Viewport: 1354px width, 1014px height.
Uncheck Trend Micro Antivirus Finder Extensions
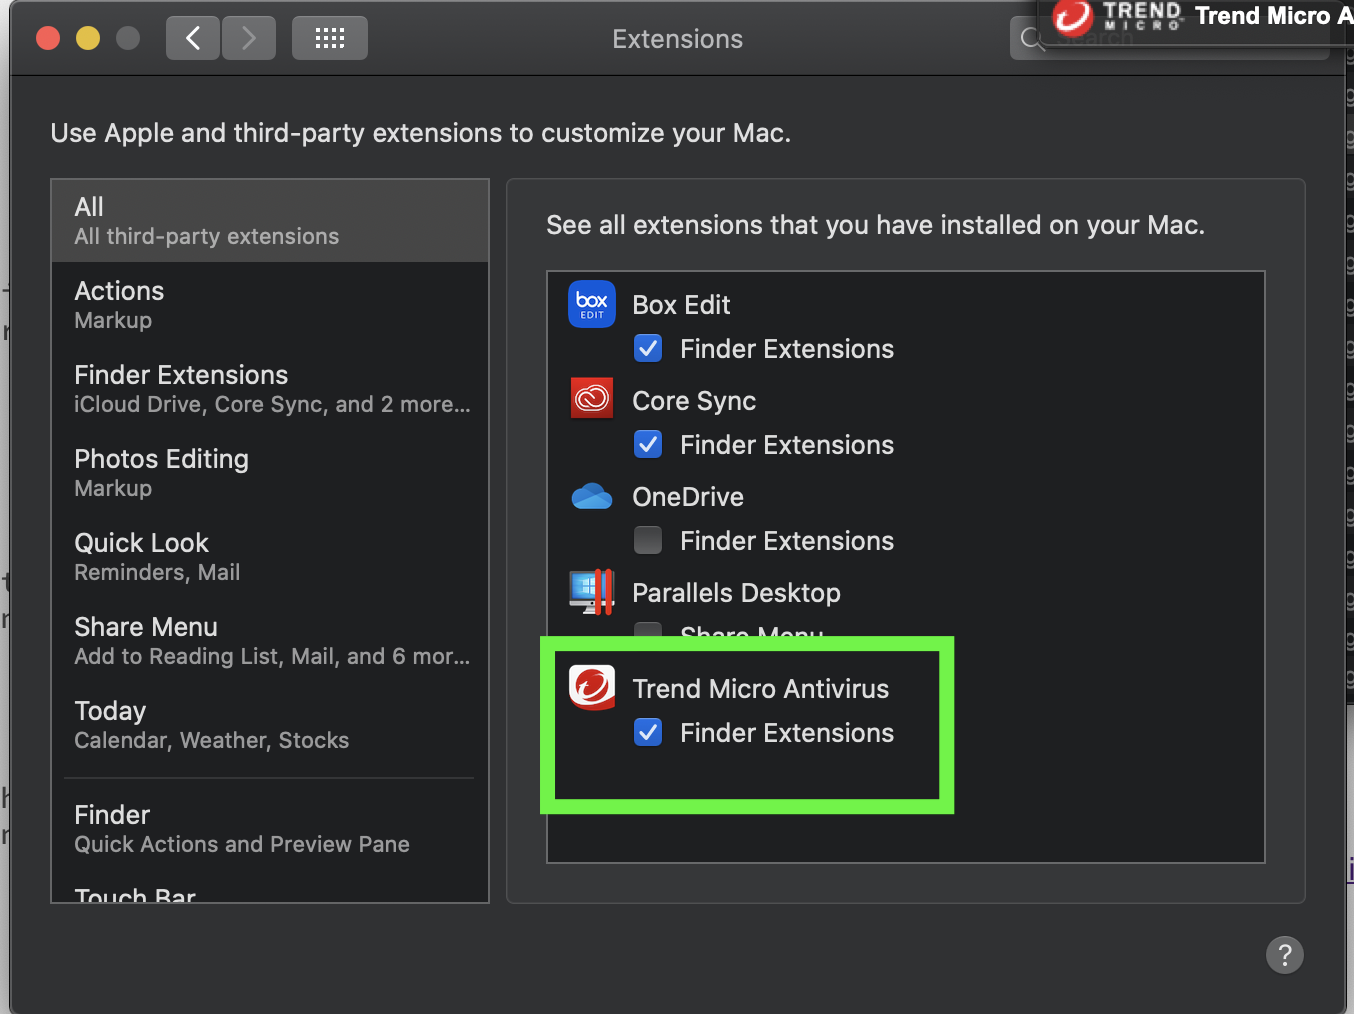coord(648,732)
